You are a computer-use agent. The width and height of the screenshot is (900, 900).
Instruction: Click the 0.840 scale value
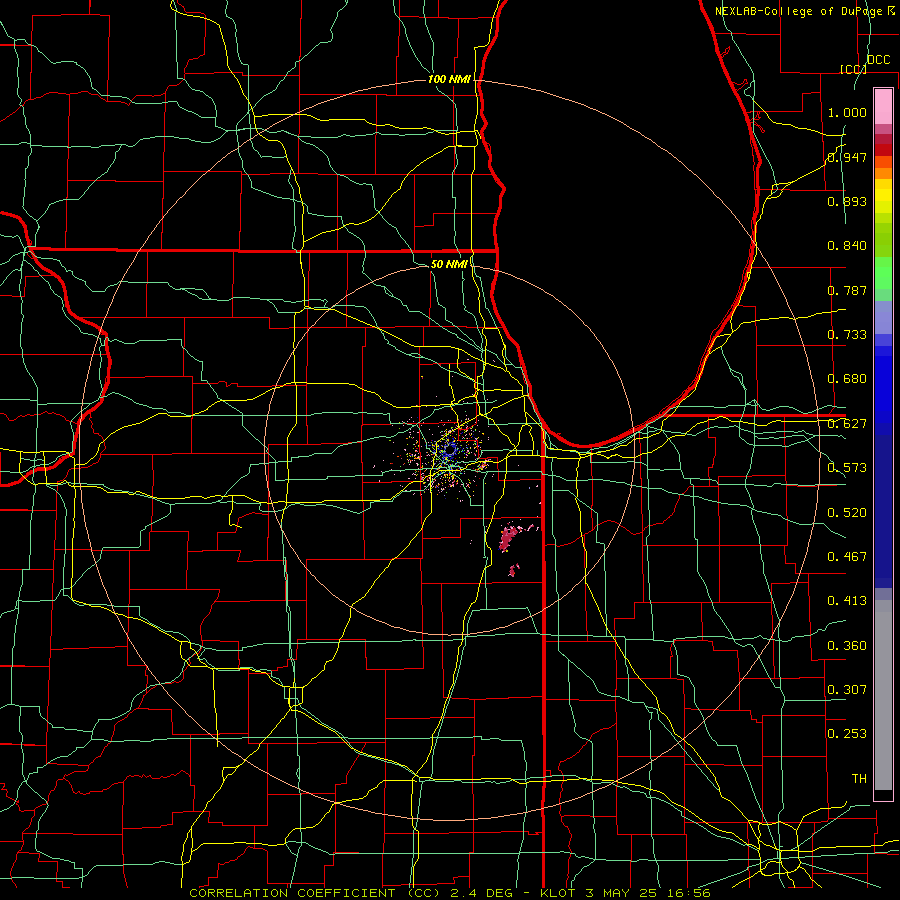coord(847,246)
